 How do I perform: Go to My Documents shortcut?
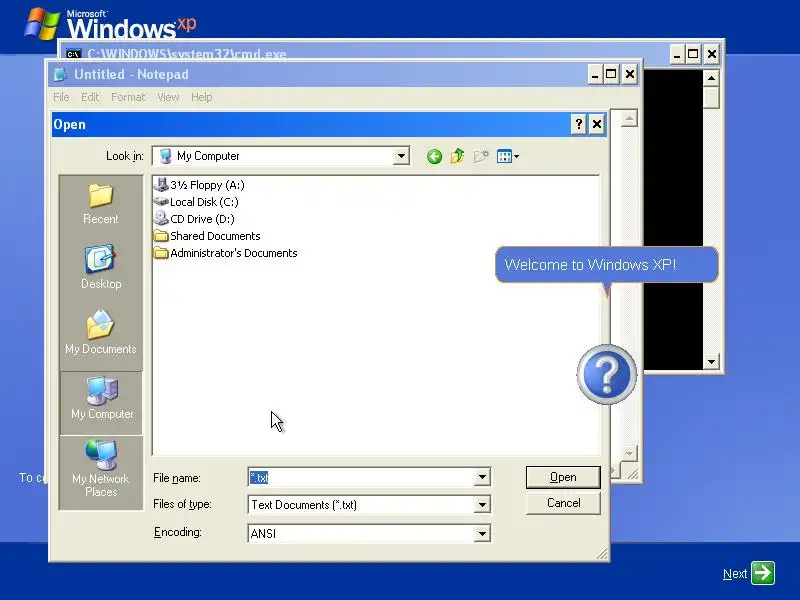pos(101,332)
